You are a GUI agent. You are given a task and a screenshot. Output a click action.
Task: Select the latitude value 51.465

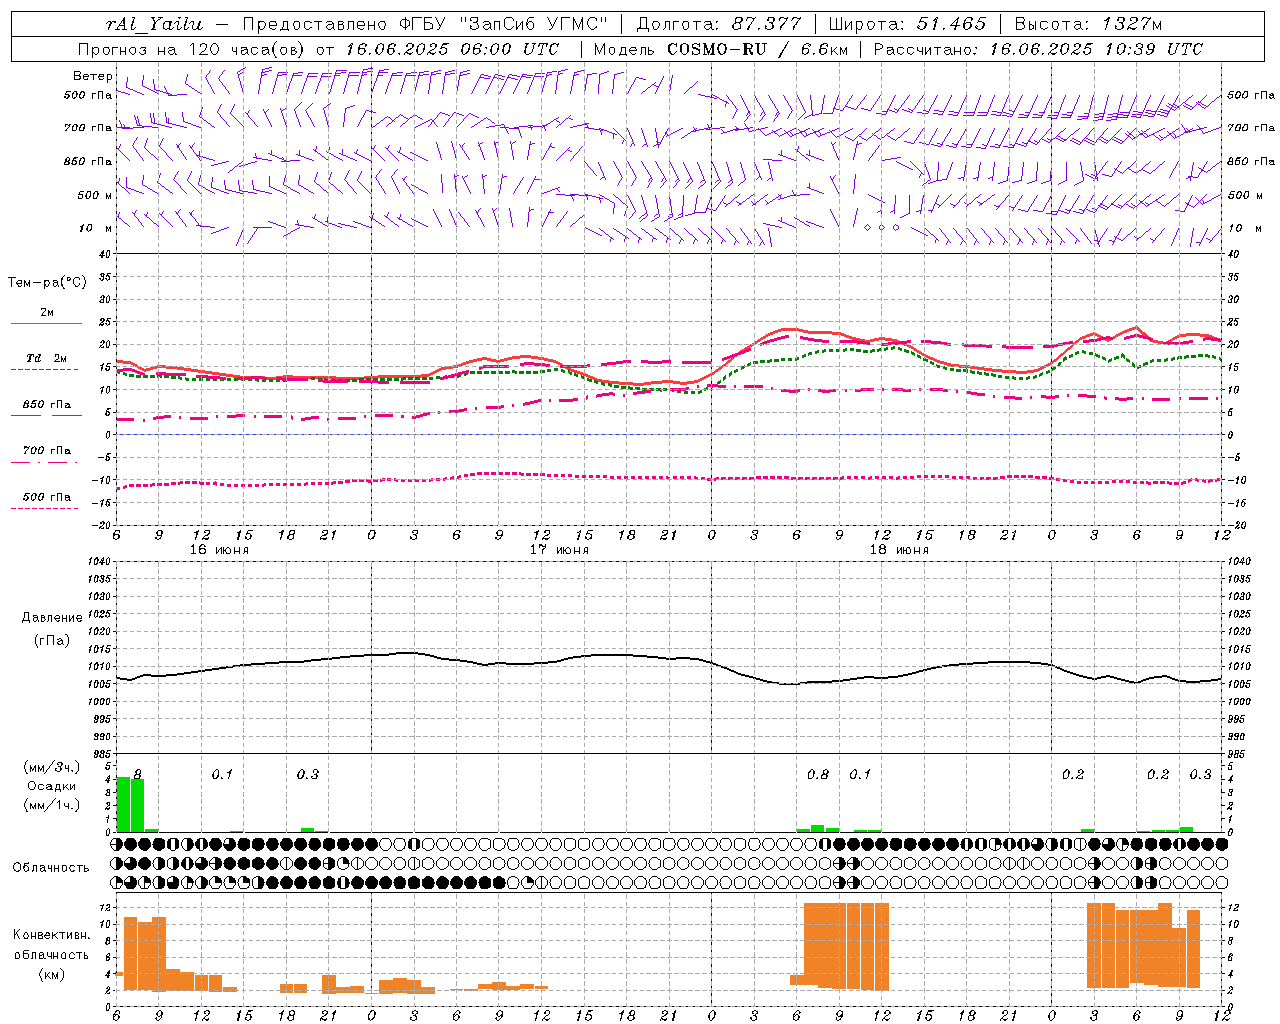point(952,24)
